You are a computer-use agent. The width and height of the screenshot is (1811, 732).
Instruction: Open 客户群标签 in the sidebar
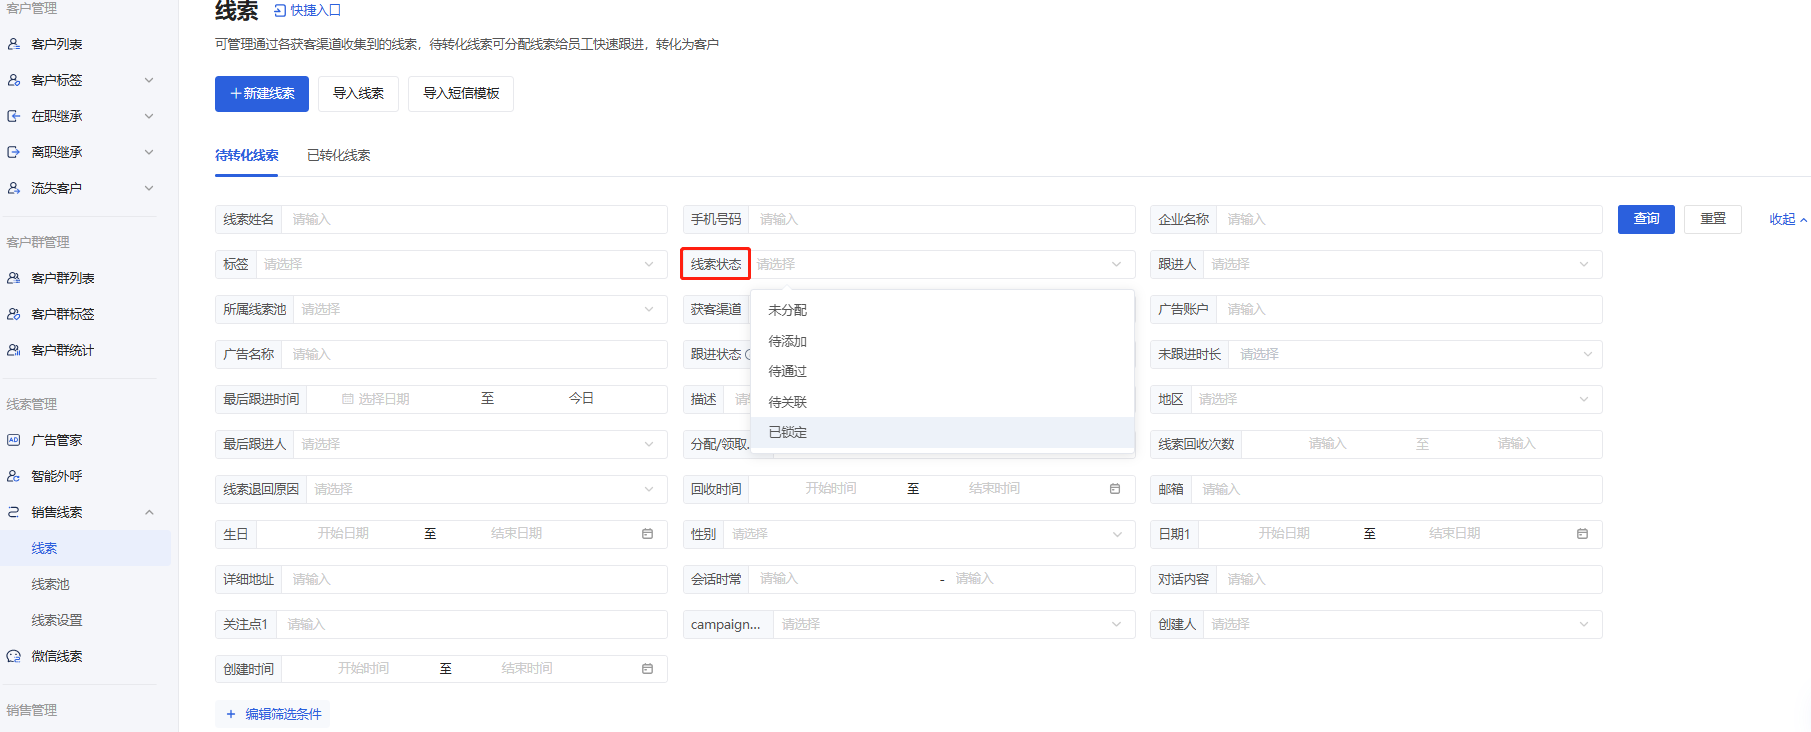coord(62,314)
